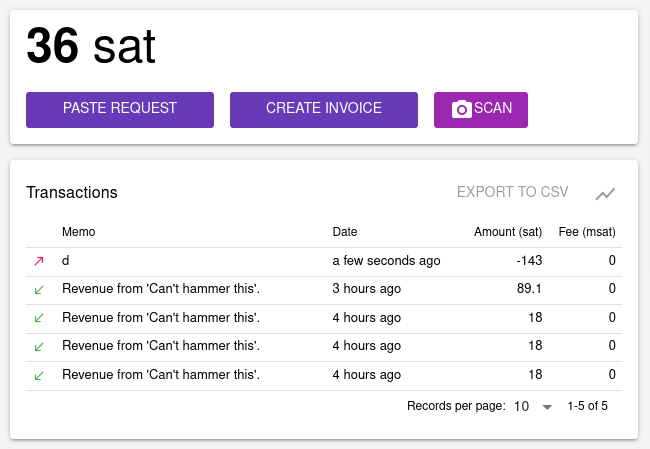Click the Scan button
This screenshot has height=449, width=650.
coord(481,110)
